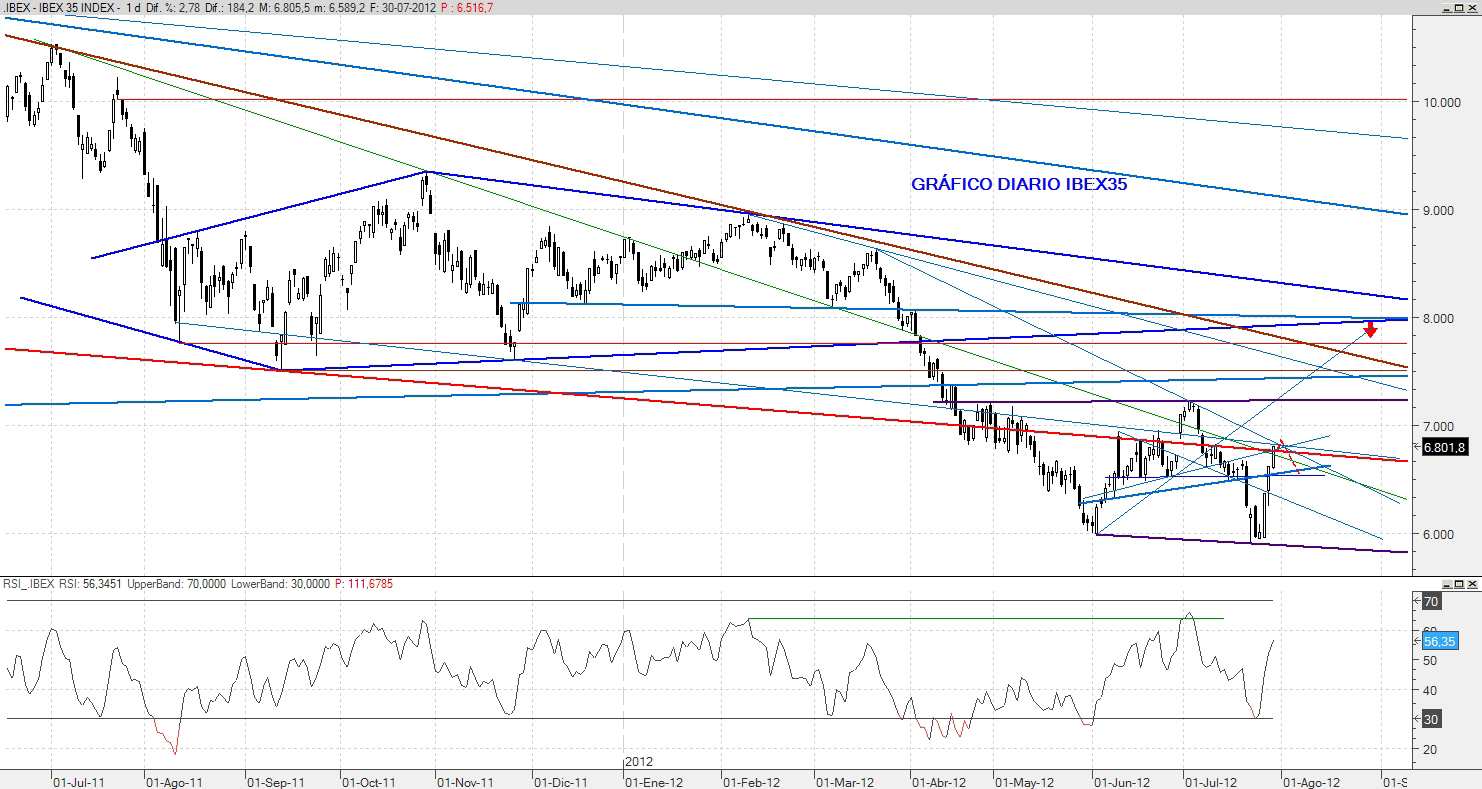
Task: Select the red down arrow marker
Action: (1371, 330)
